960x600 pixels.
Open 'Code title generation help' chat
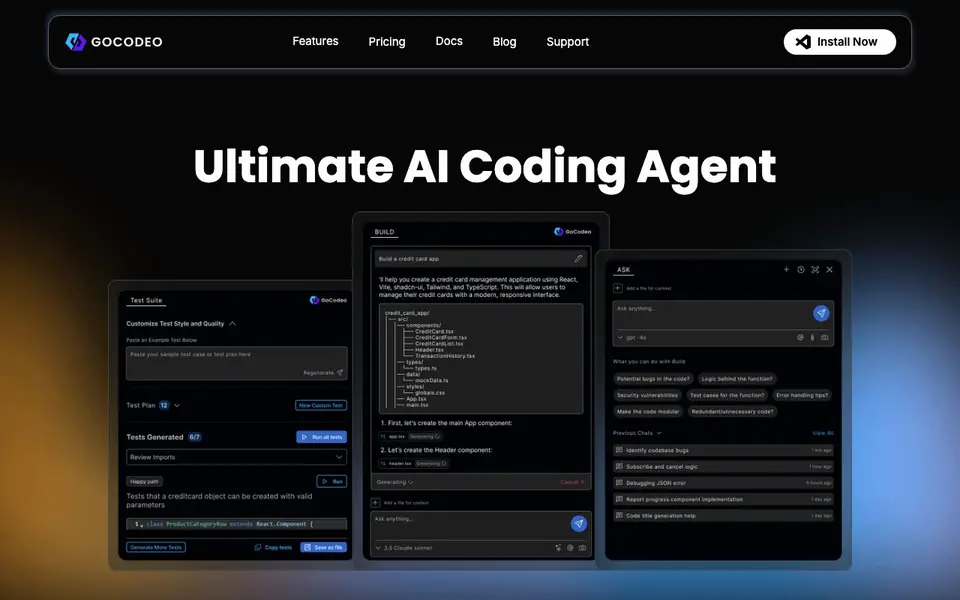tap(723, 516)
